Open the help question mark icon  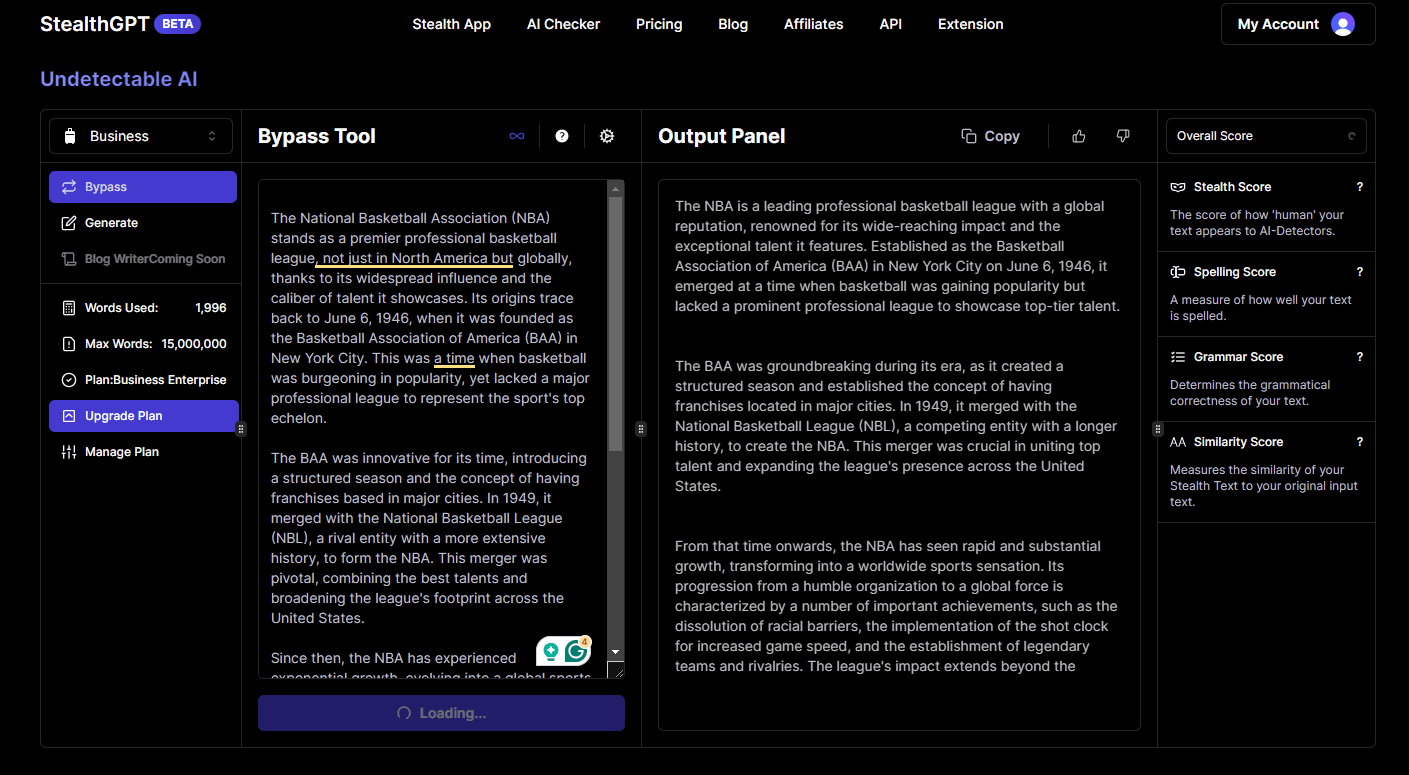point(562,136)
